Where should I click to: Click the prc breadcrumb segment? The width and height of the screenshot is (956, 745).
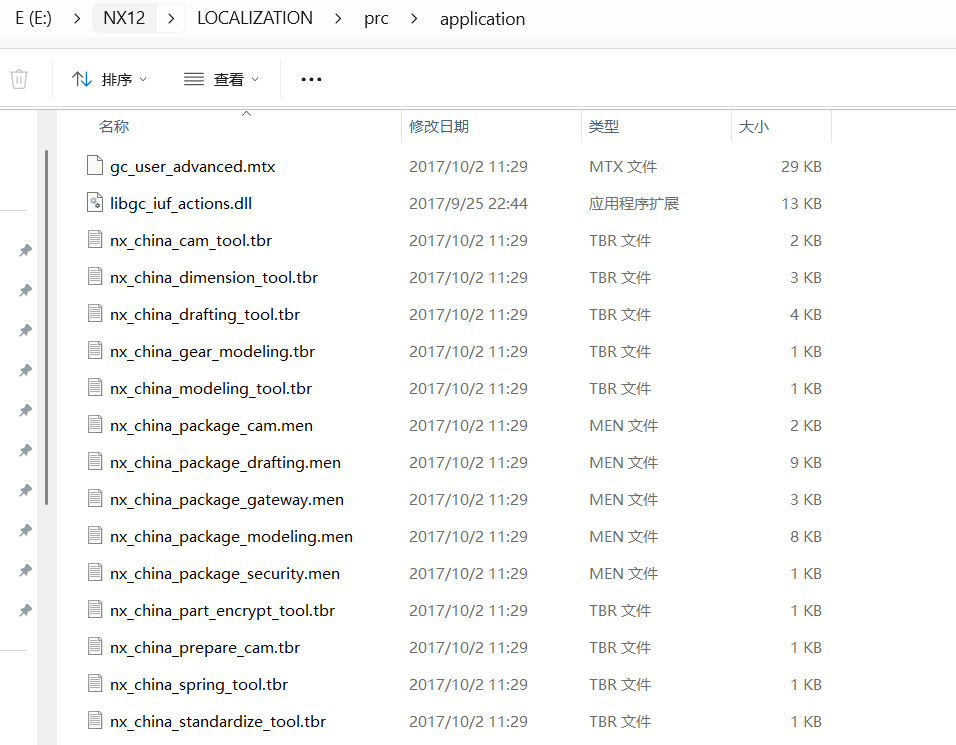pyautogui.click(x=376, y=19)
